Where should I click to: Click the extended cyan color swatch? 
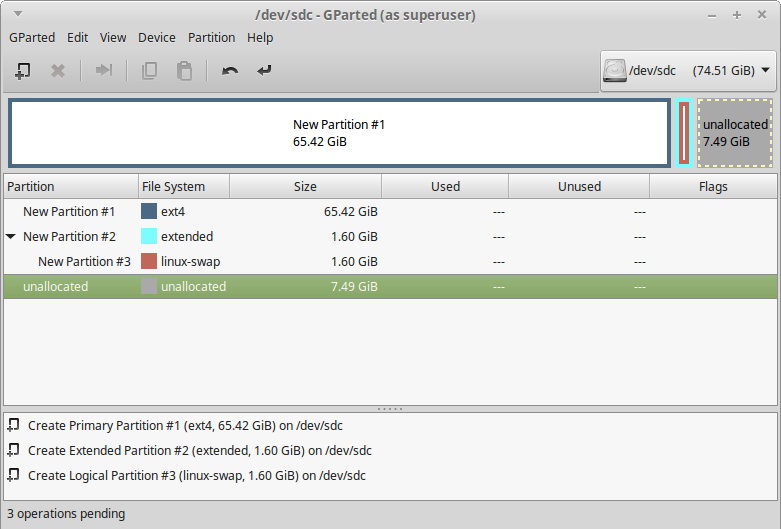[149, 236]
